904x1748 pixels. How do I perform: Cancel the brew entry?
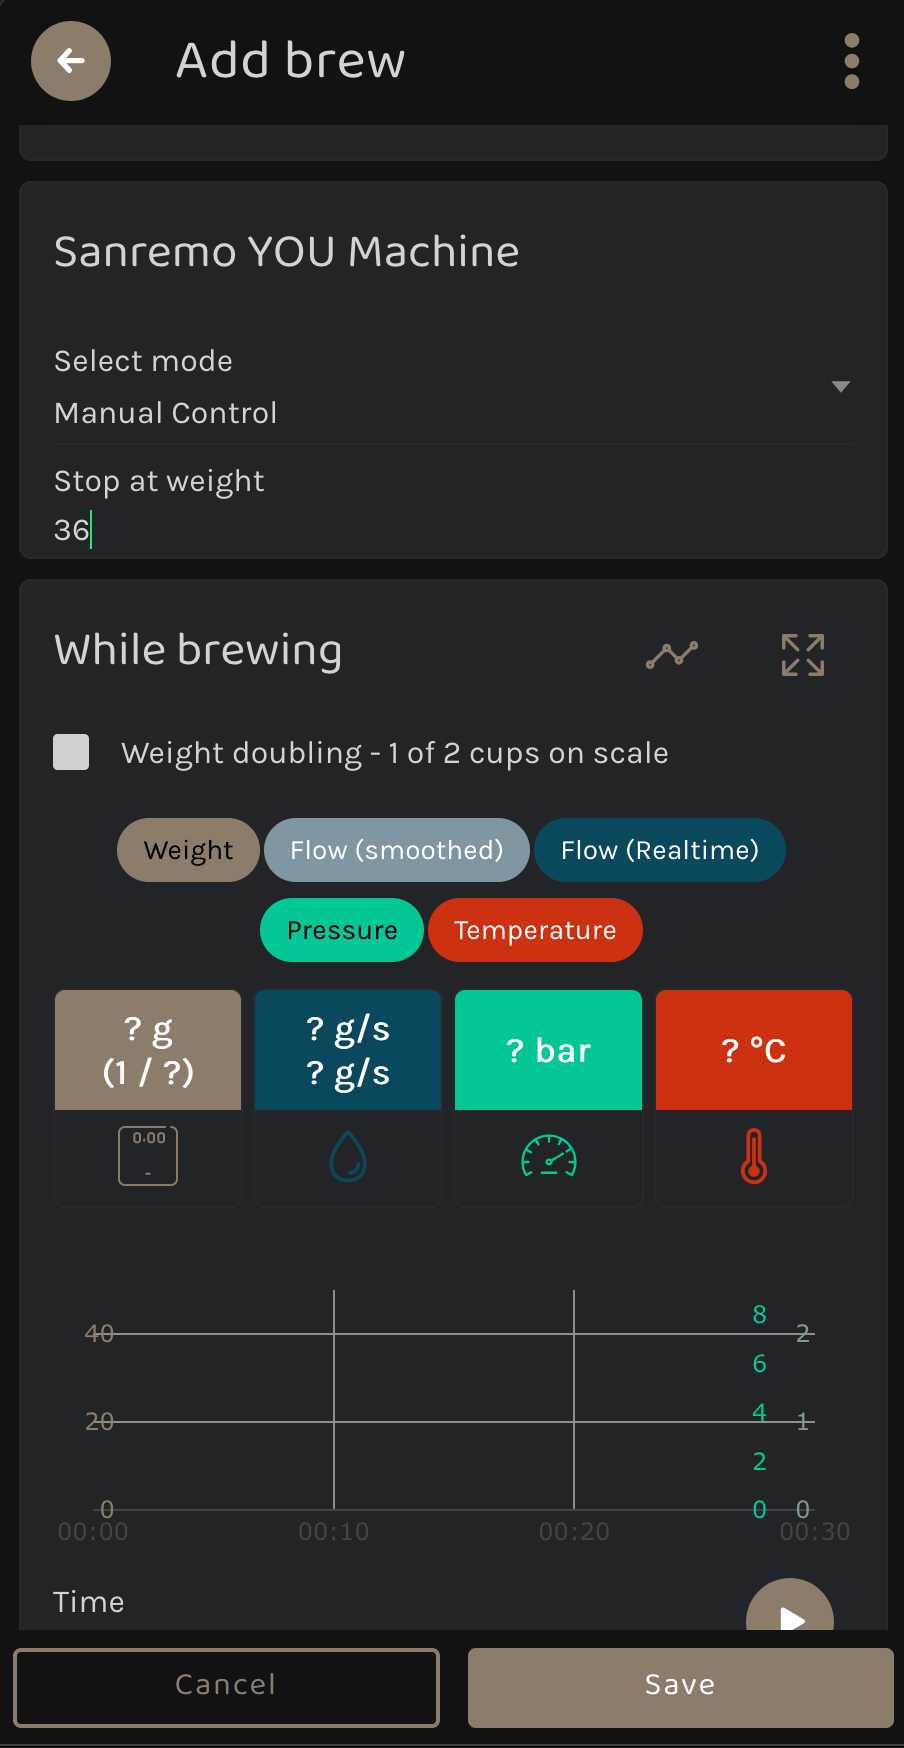coord(226,1687)
